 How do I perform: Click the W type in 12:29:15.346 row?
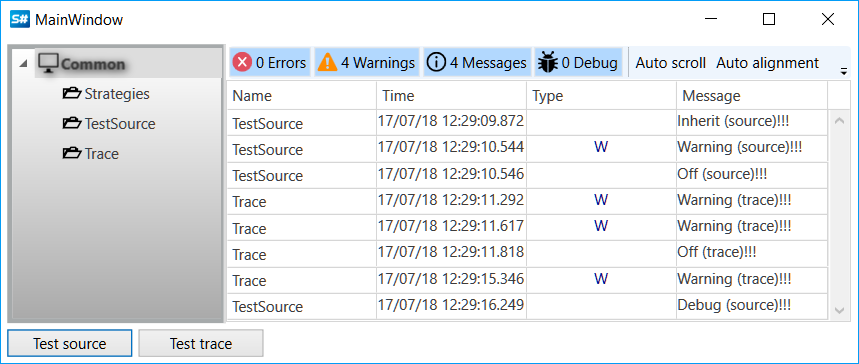click(x=601, y=278)
